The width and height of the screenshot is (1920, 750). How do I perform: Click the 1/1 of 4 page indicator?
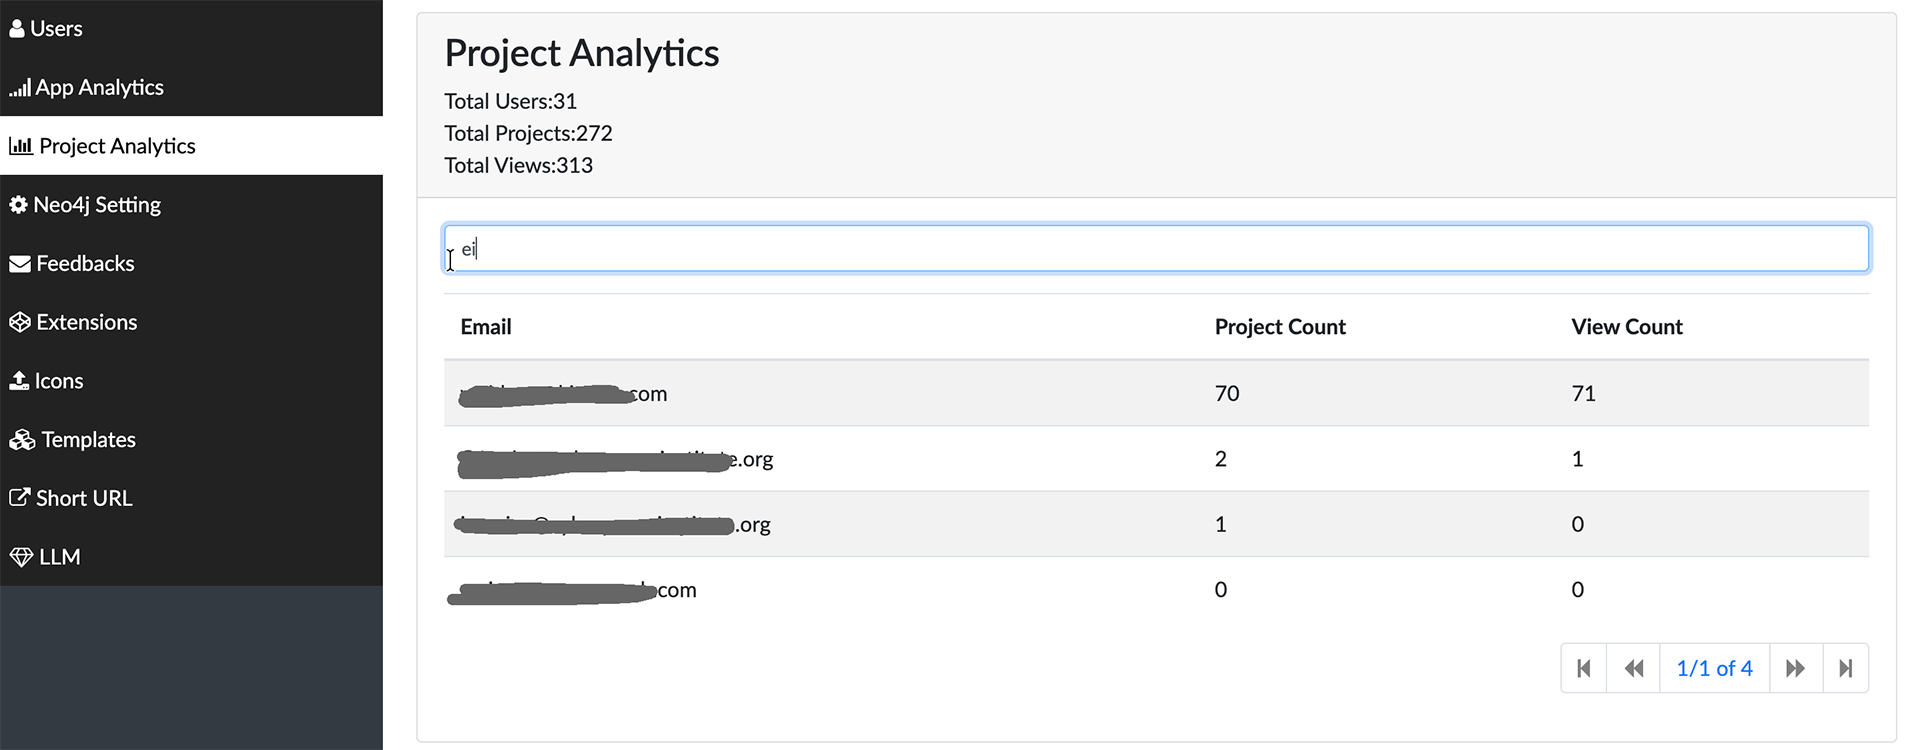(1714, 667)
